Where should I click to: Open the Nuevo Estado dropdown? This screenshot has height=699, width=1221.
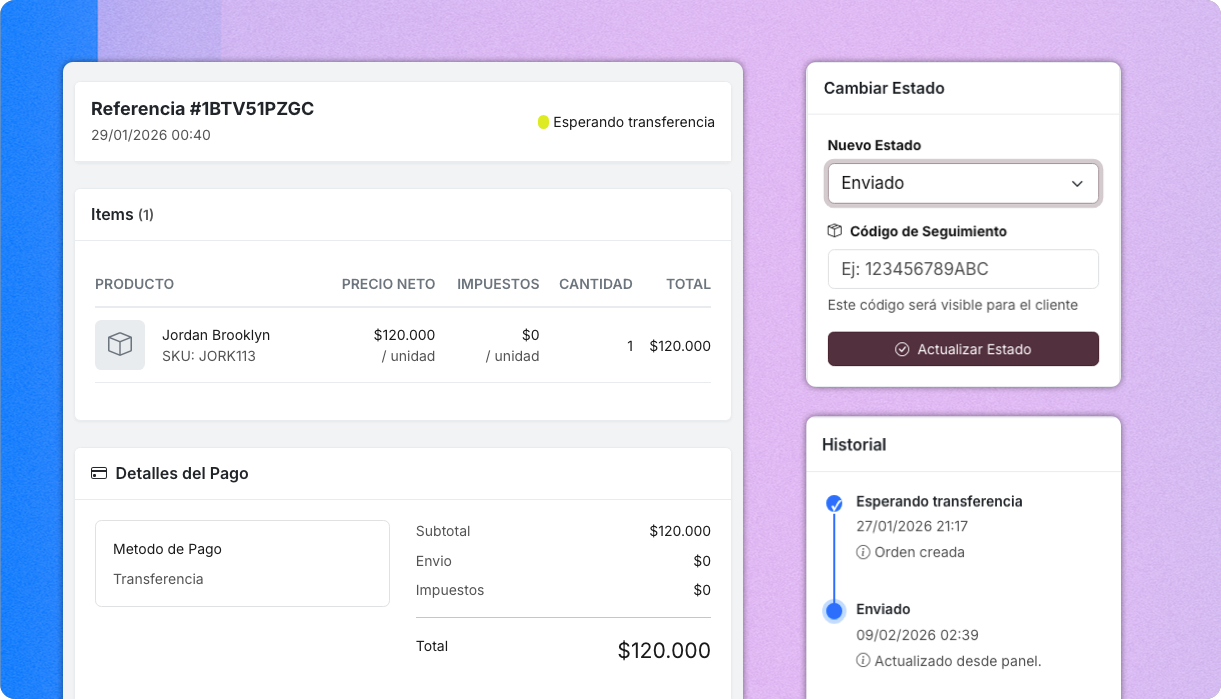point(962,183)
